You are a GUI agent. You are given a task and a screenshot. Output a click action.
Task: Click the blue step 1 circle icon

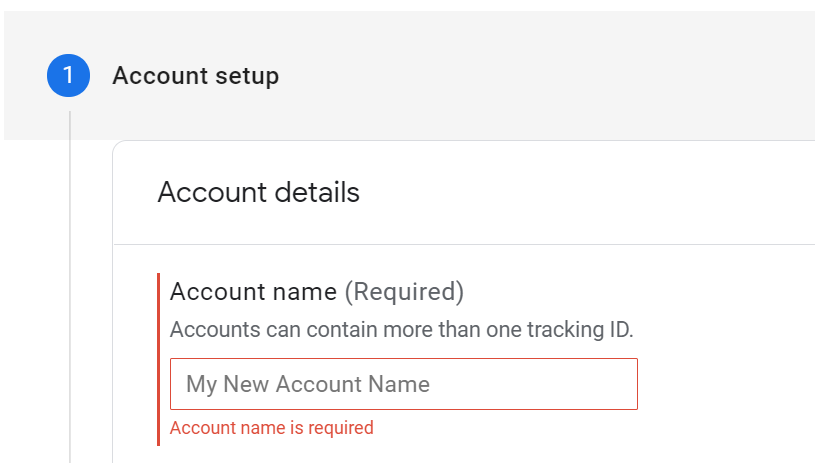coord(68,75)
